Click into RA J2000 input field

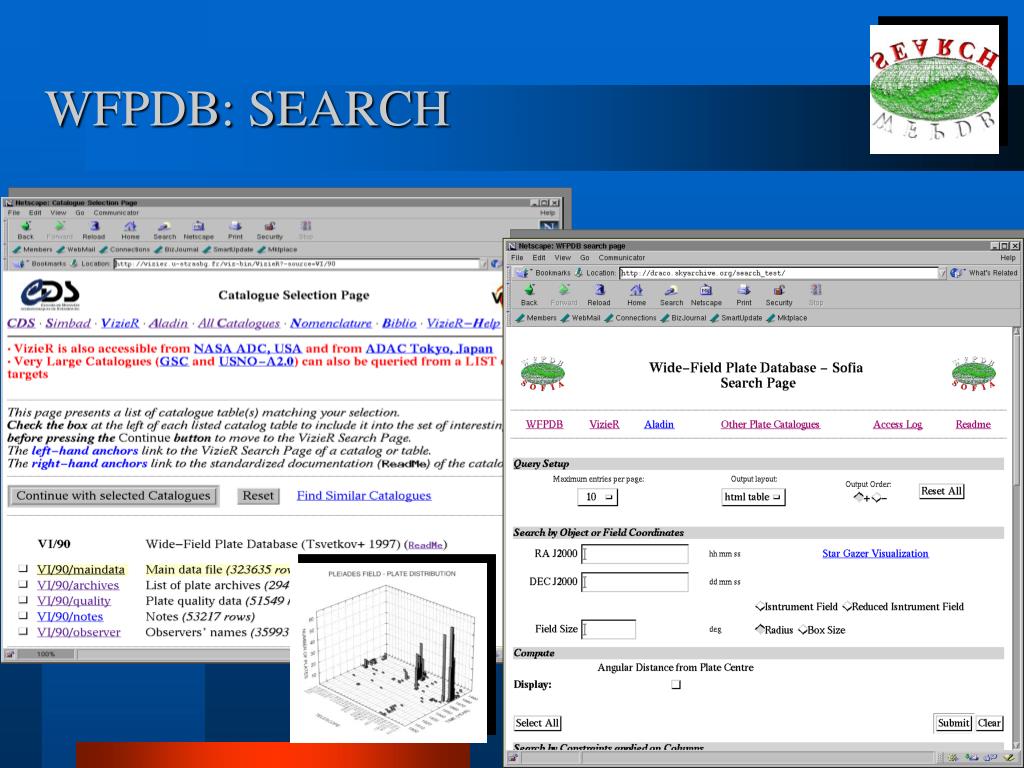(x=635, y=554)
